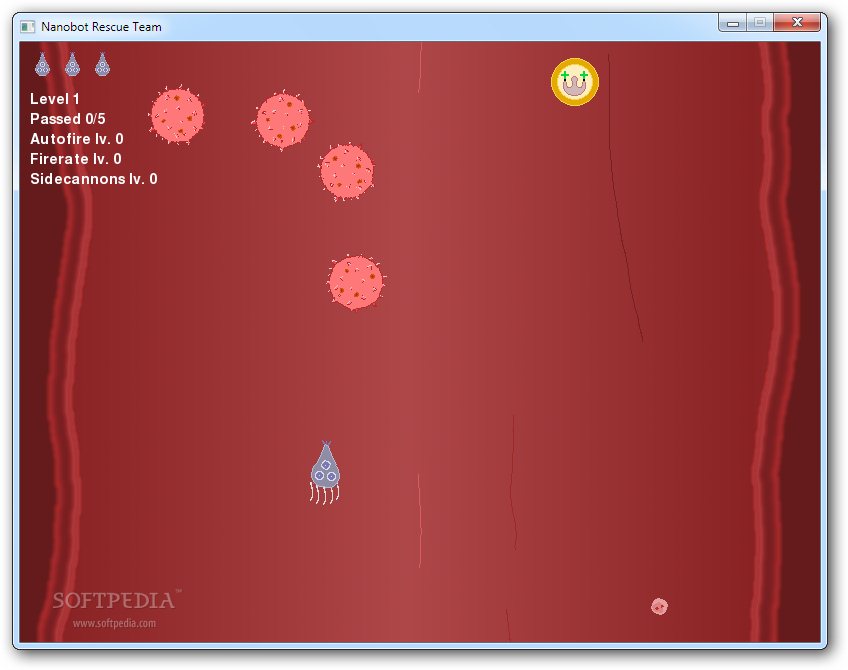Image resolution: width=848 pixels, height=670 pixels.
Task: Minimize the Nanobot Rescue Team window
Action: tap(733, 23)
